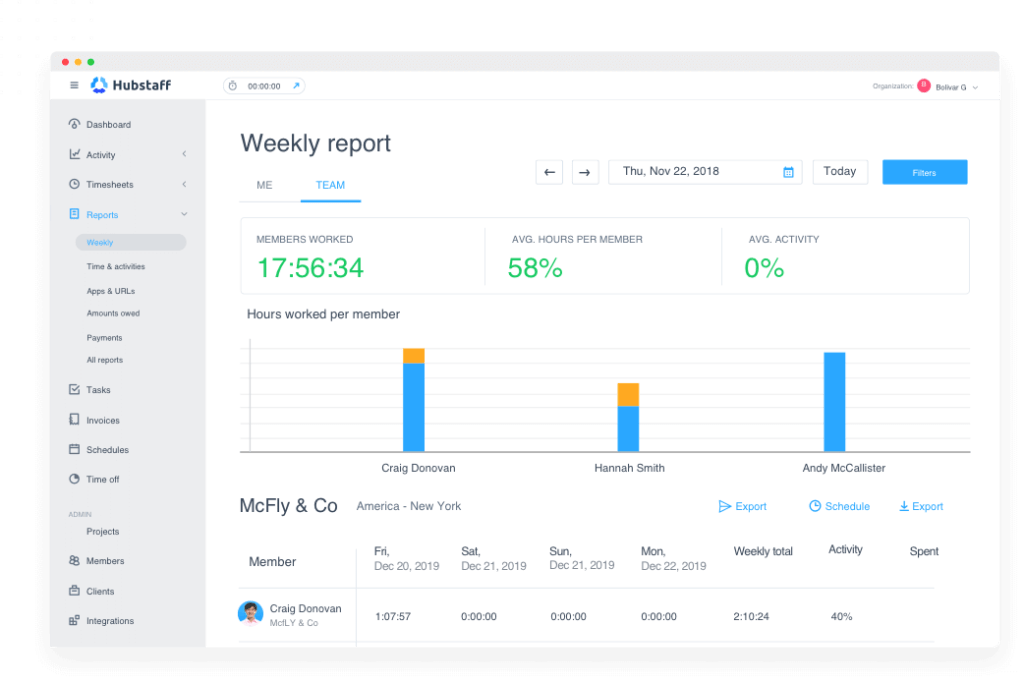Click the Tasks checkbox icon
Screen dimensions: 1024x683
[x=74, y=389]
